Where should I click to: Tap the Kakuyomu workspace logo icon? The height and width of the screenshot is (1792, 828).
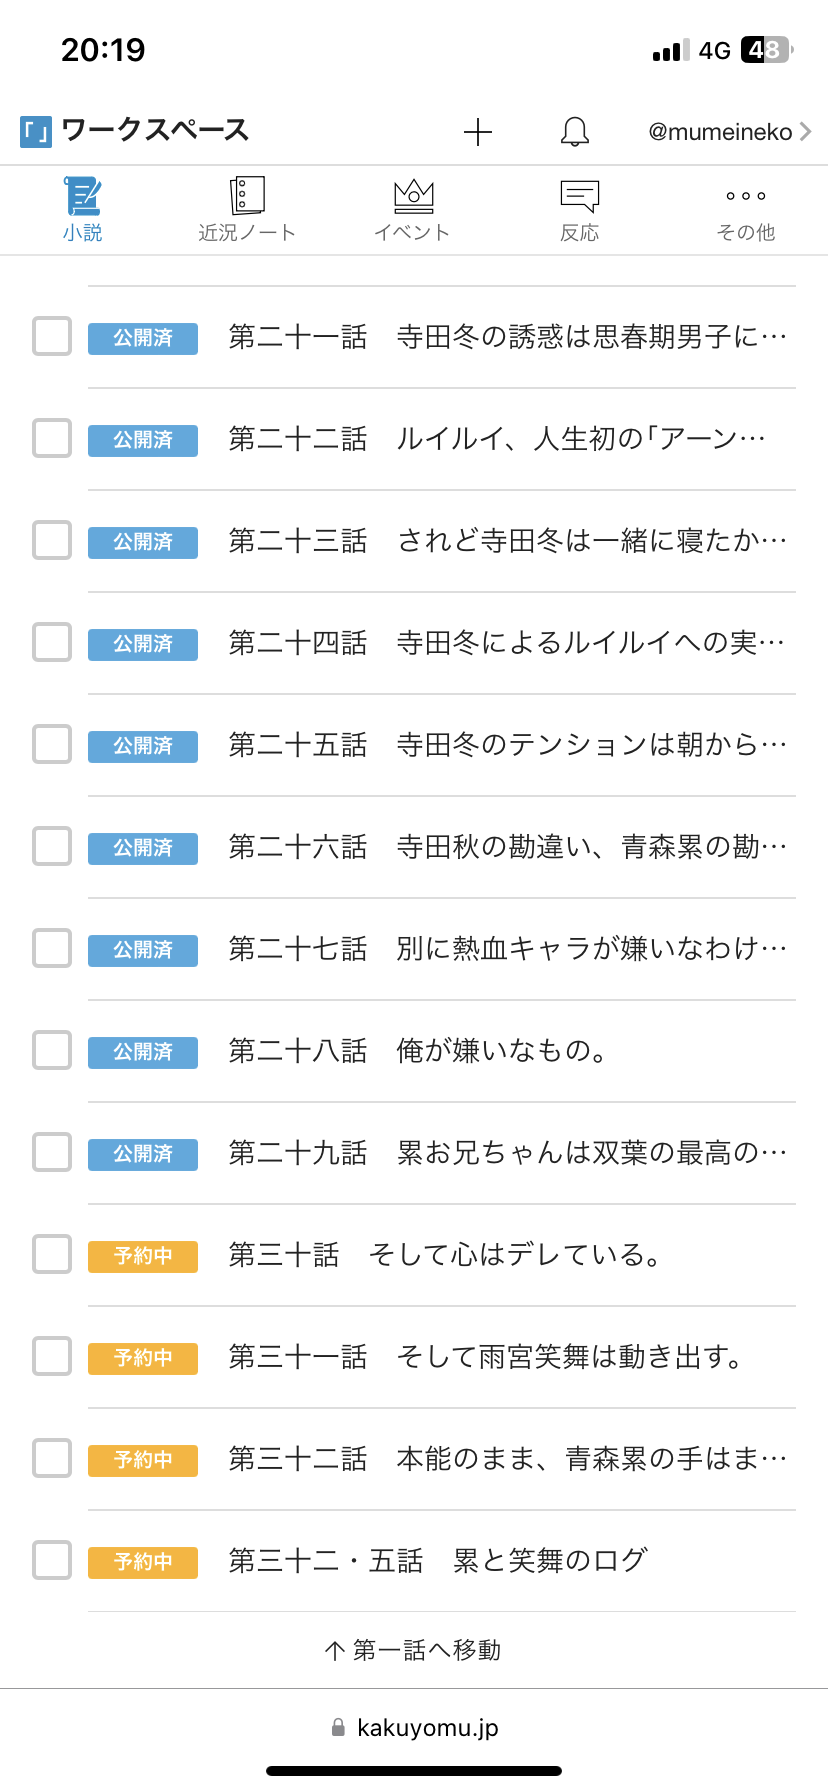point(36,132)
